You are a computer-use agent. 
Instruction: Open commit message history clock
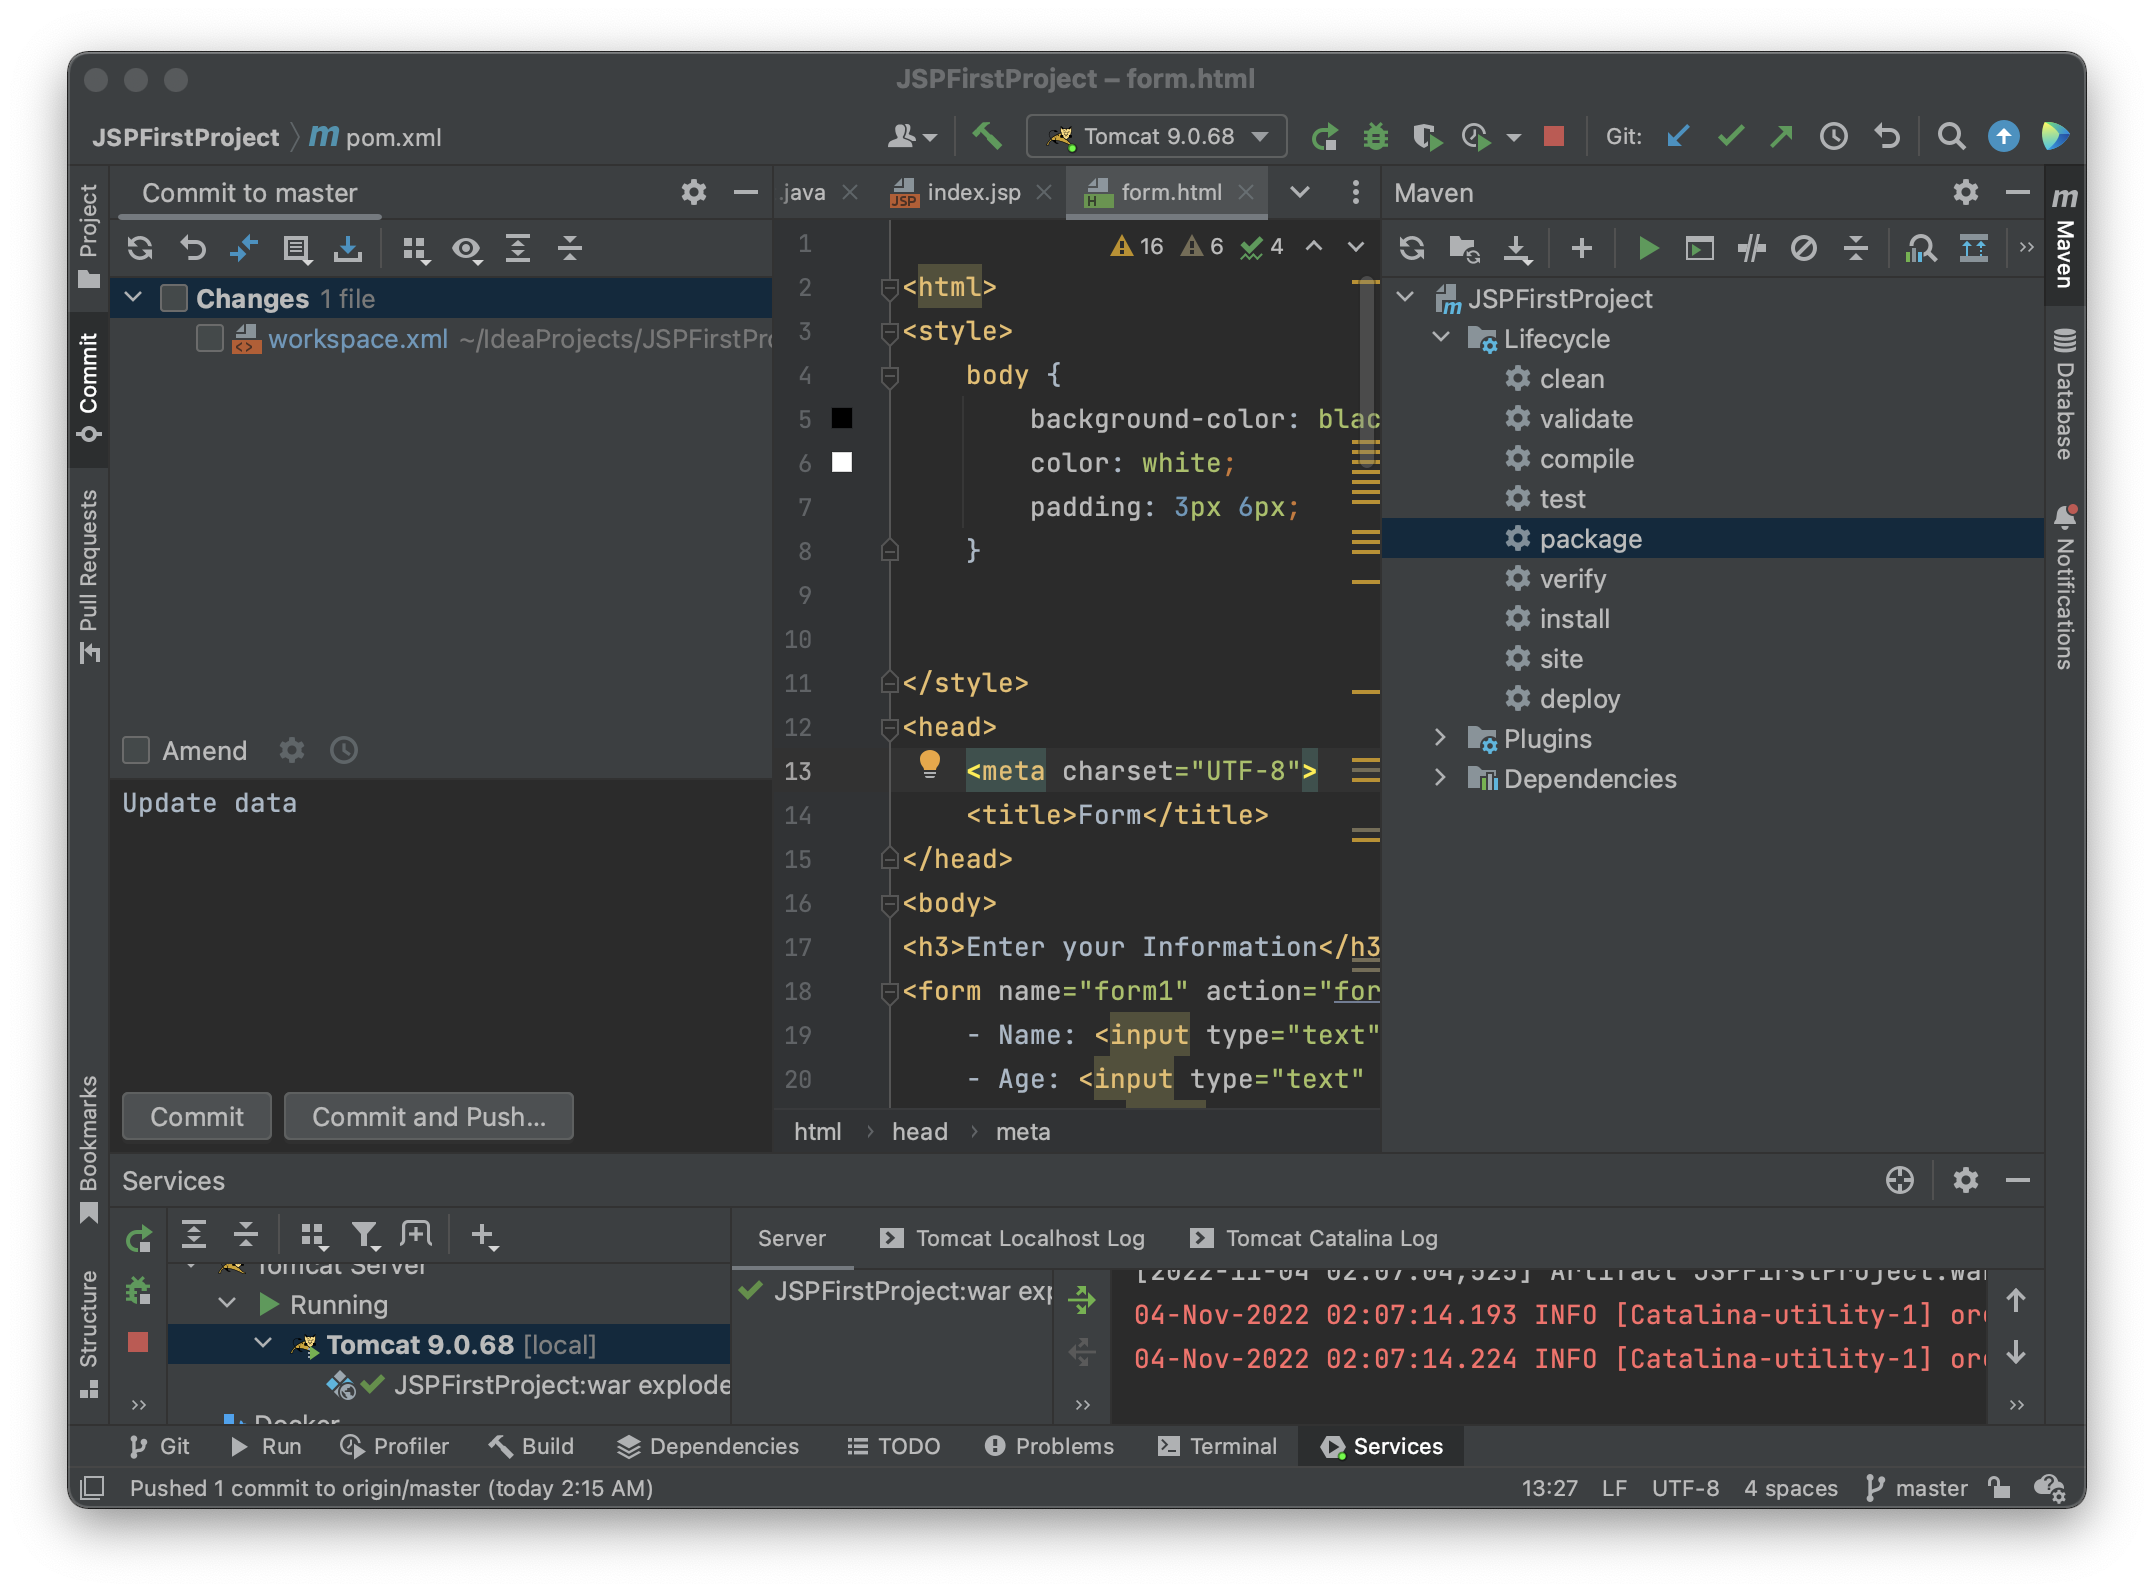343,750
